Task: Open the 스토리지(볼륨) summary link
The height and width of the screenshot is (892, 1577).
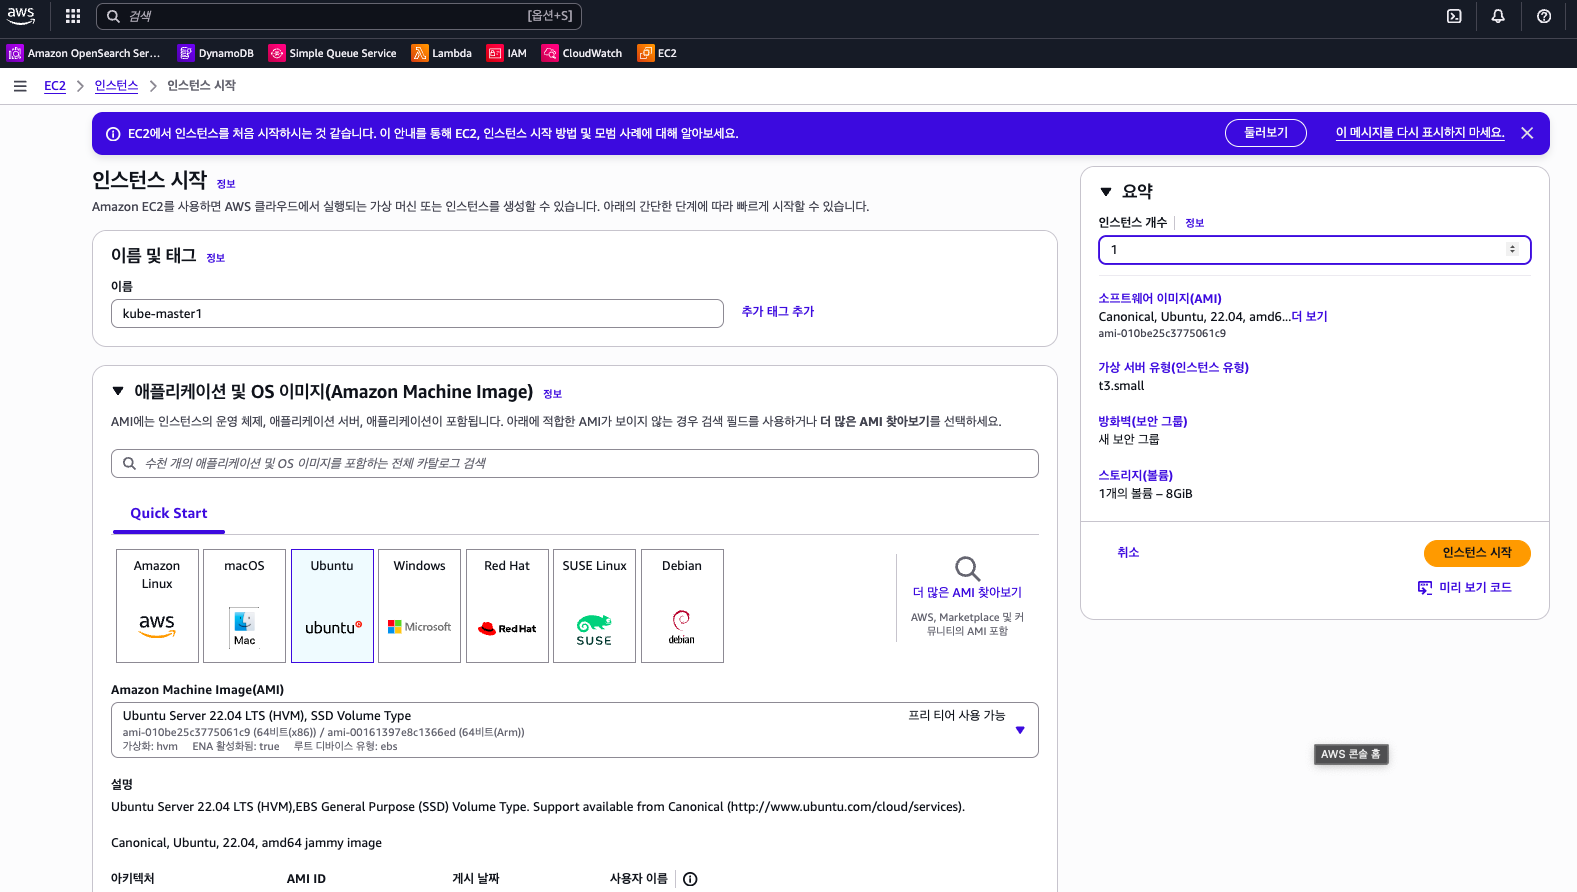Action: 1135,476
